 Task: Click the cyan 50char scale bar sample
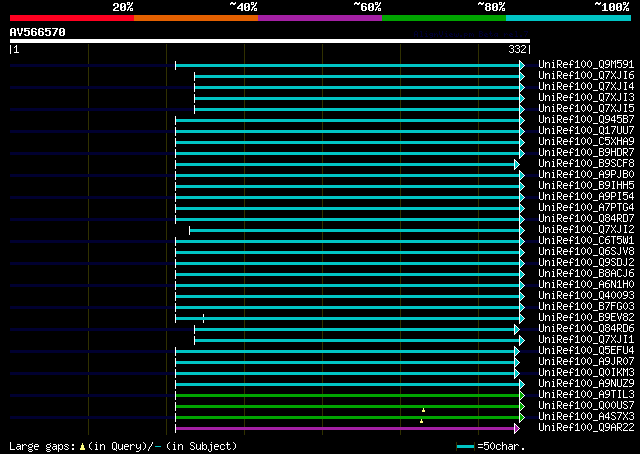466,446
